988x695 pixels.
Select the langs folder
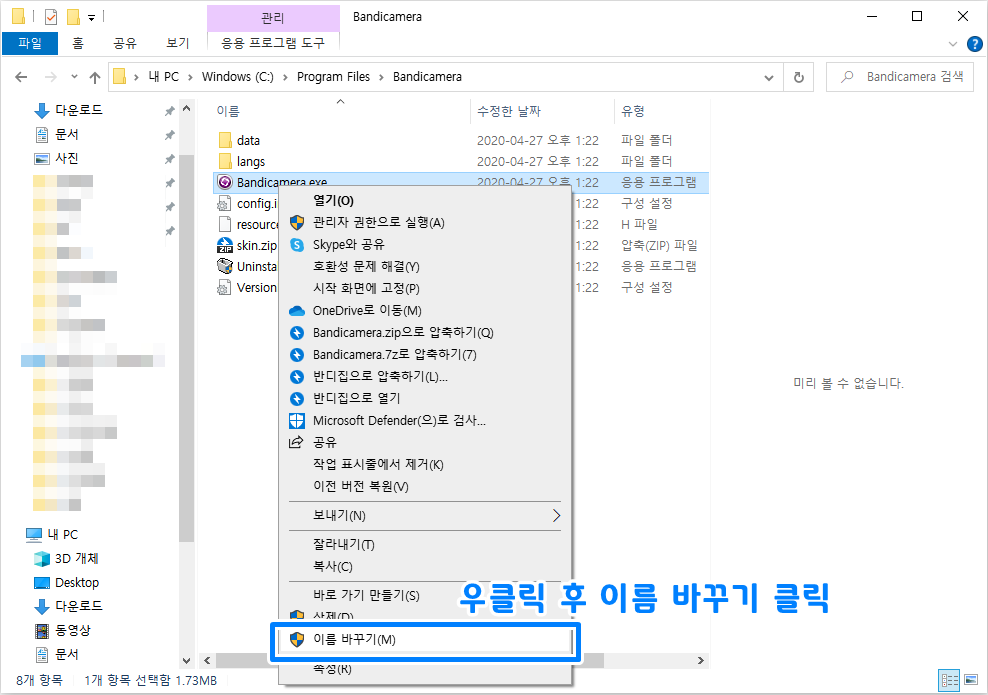pos(251,161)
